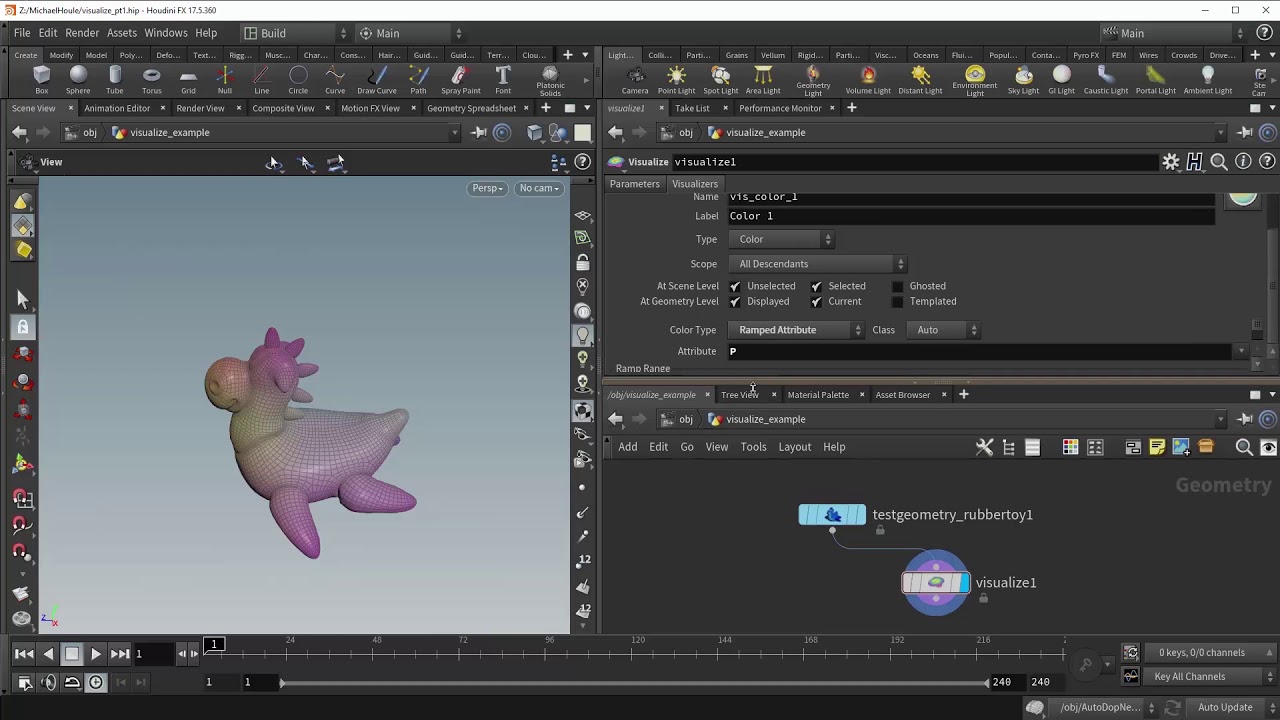This screenshot has height=720, width=1280.
Task: Expand the Scope All Descendants dropdown
Action: 820,264
